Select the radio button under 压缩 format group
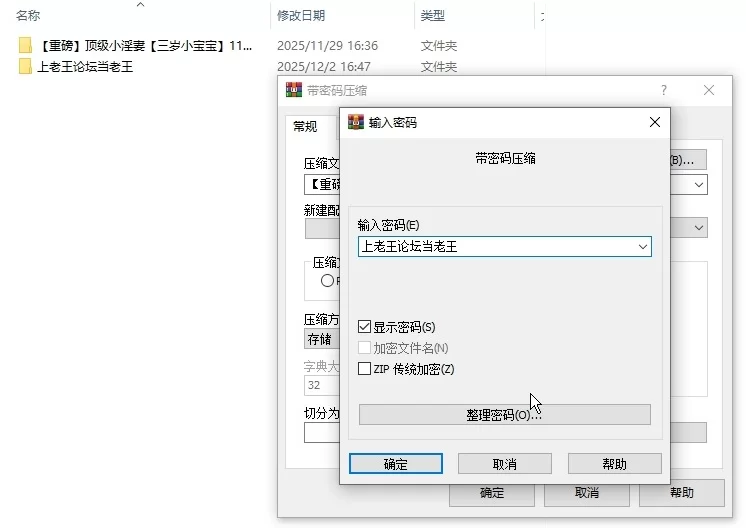Viewport: 746px width, 528px height. (x=327, y=281)
